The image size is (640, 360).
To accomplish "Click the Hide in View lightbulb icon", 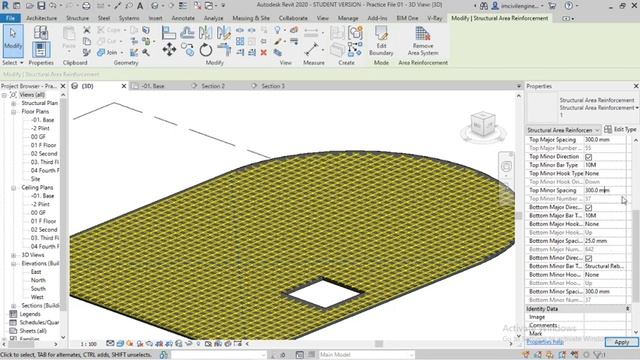I will coord(278,30).
